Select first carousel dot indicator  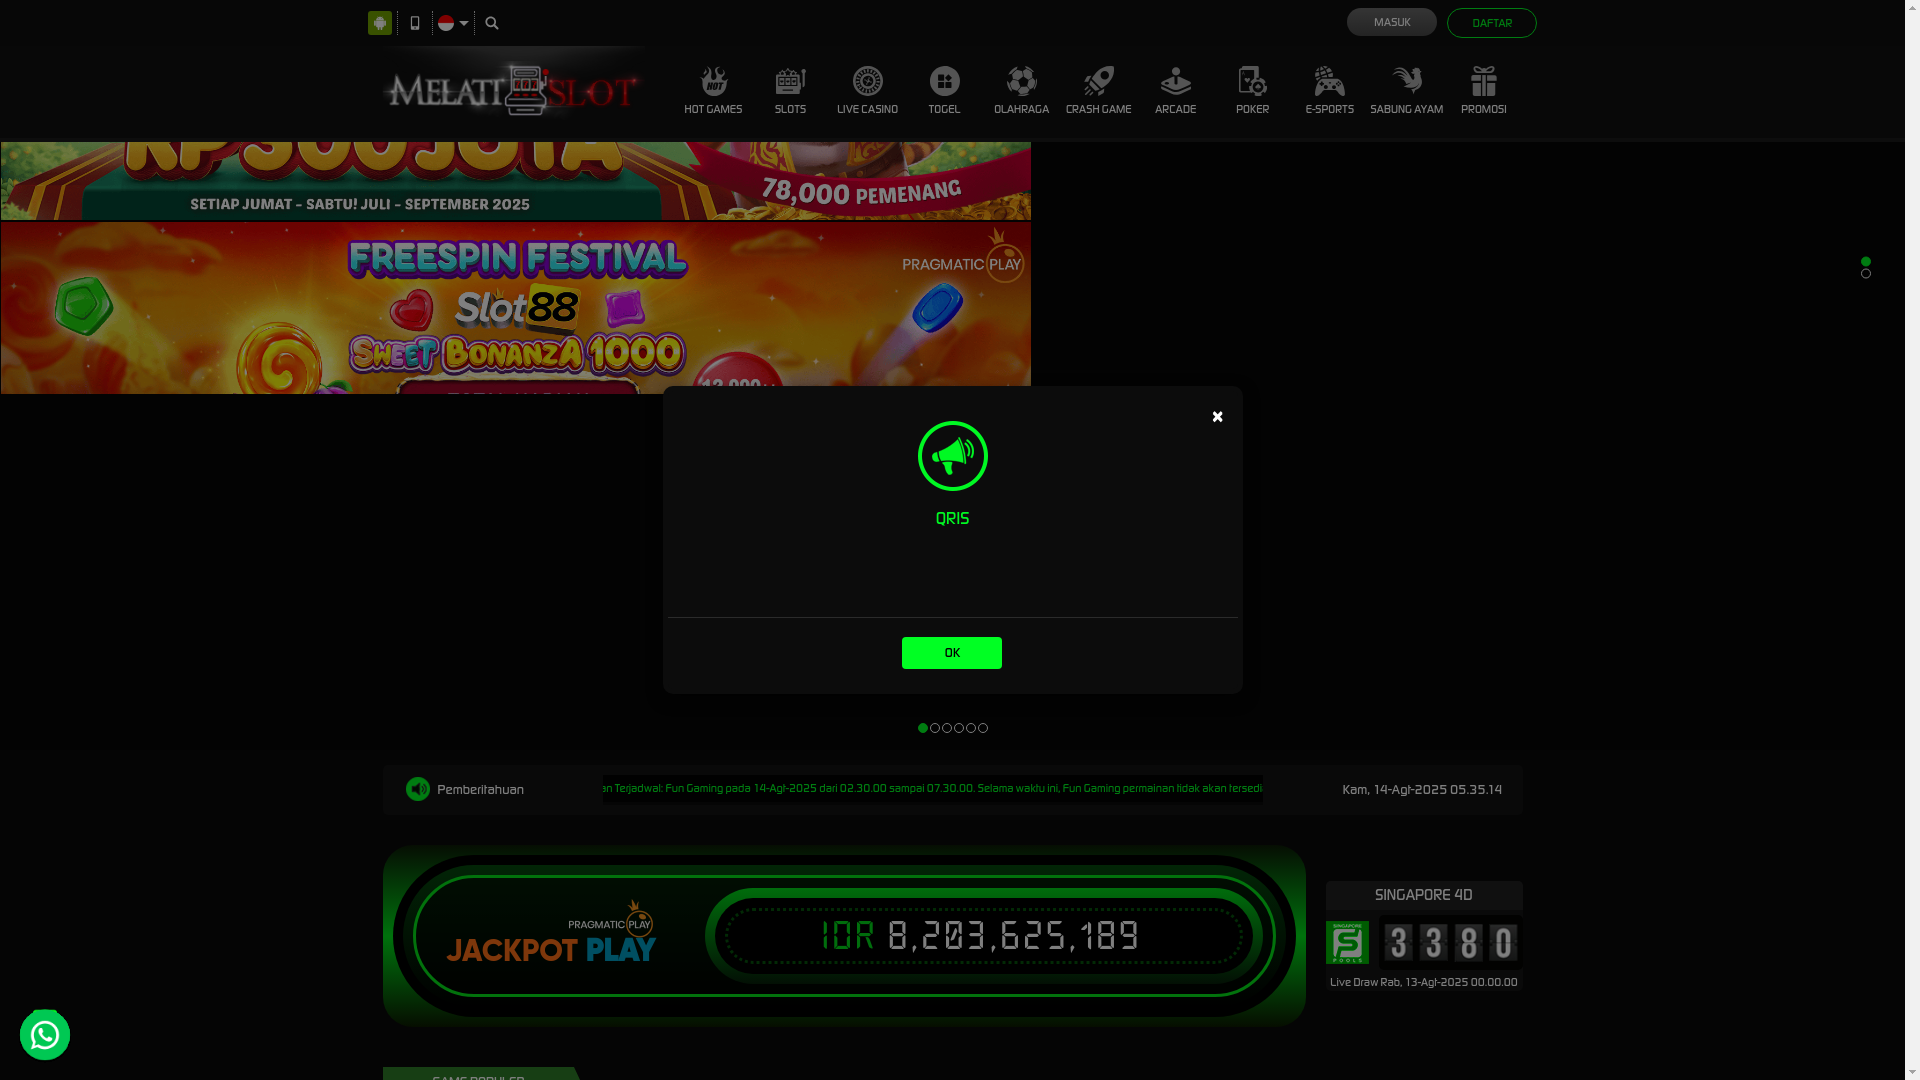tap(923, 728)
